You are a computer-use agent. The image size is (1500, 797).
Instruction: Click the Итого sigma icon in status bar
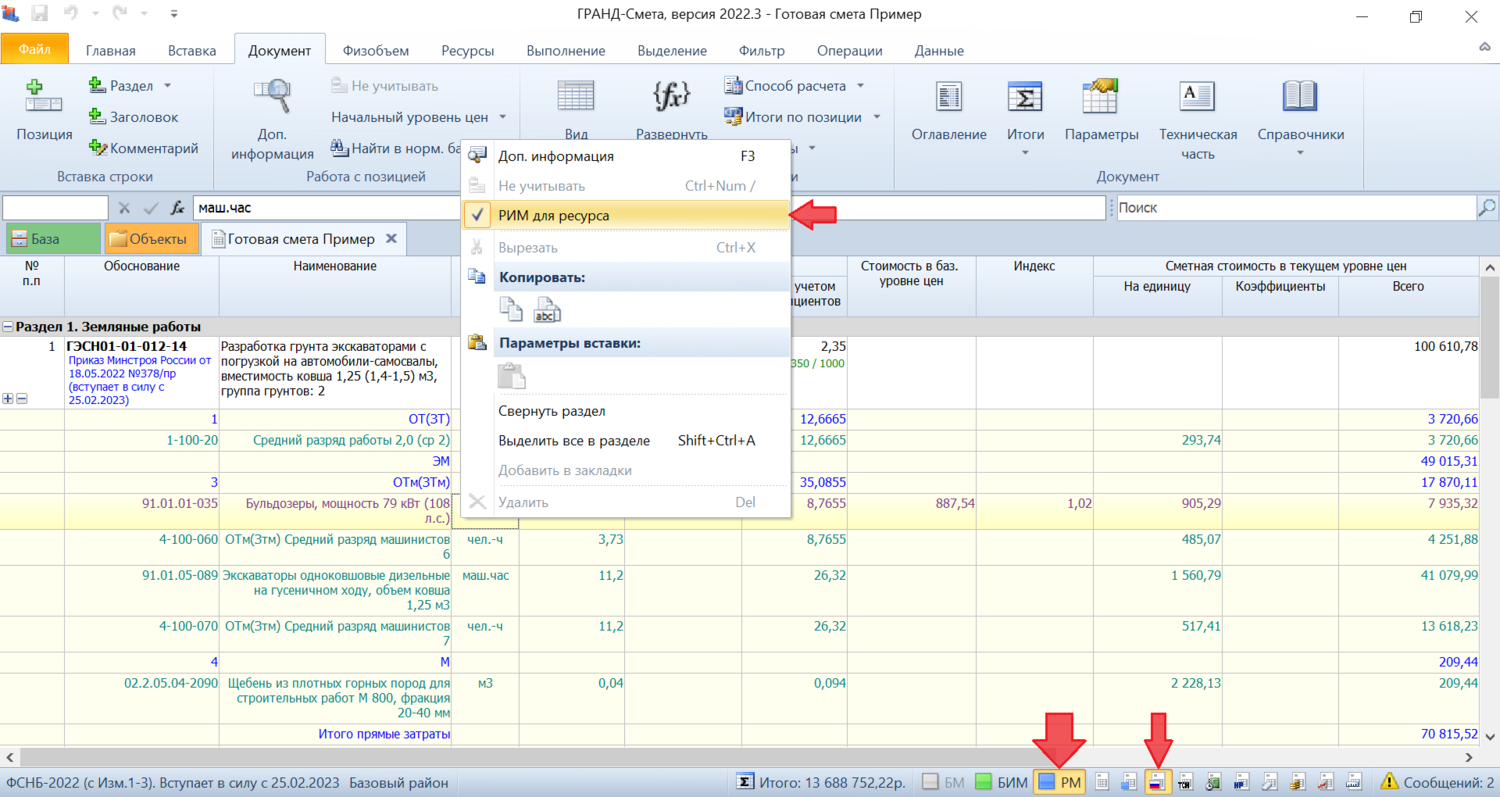click(x=745, y=782)
